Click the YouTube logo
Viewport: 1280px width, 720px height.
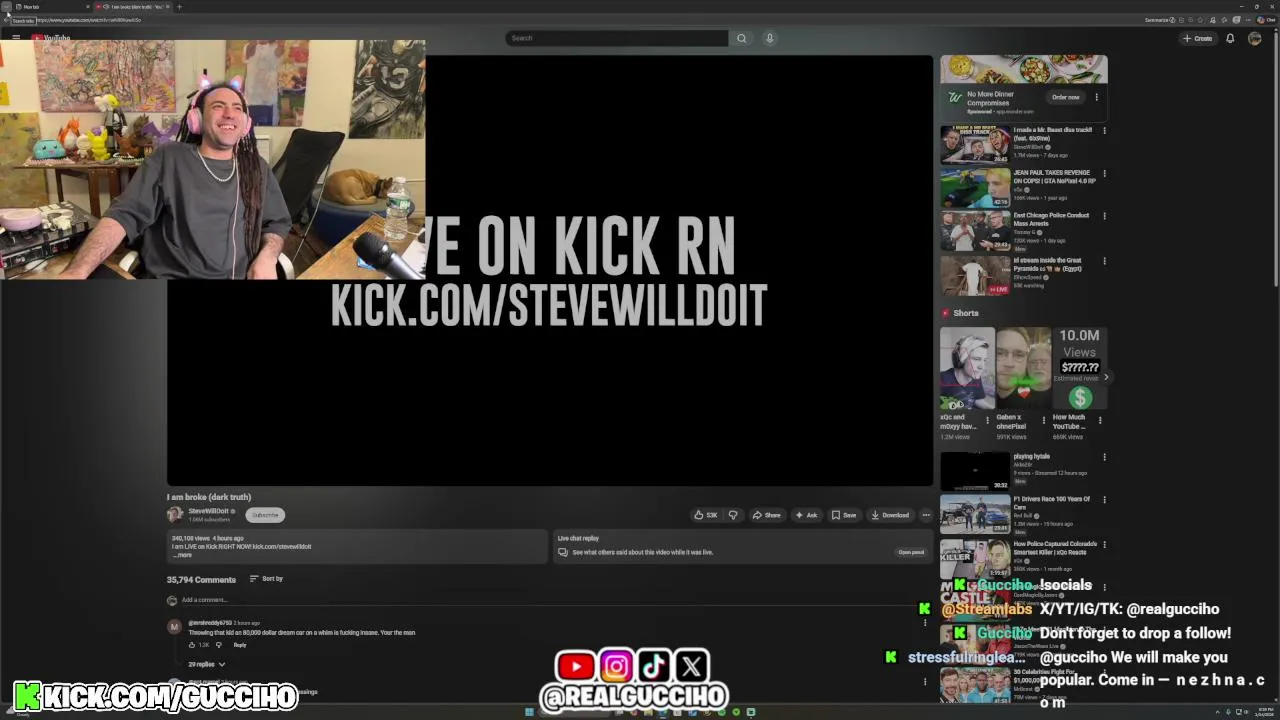[x=51, y=38]
